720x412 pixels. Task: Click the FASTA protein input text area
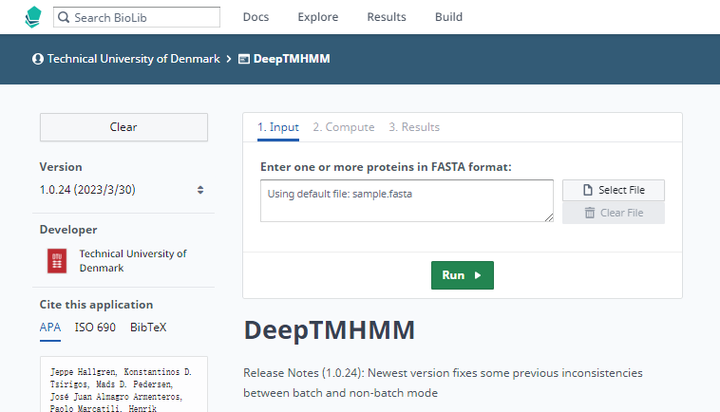[406, 200]
